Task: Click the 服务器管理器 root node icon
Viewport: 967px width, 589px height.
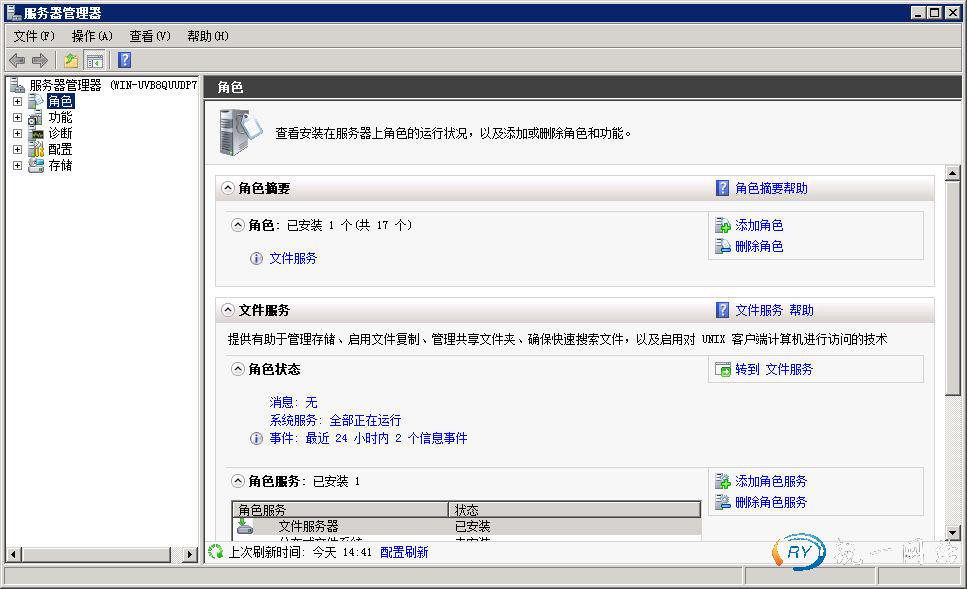Action: click(x=16, y=84)
